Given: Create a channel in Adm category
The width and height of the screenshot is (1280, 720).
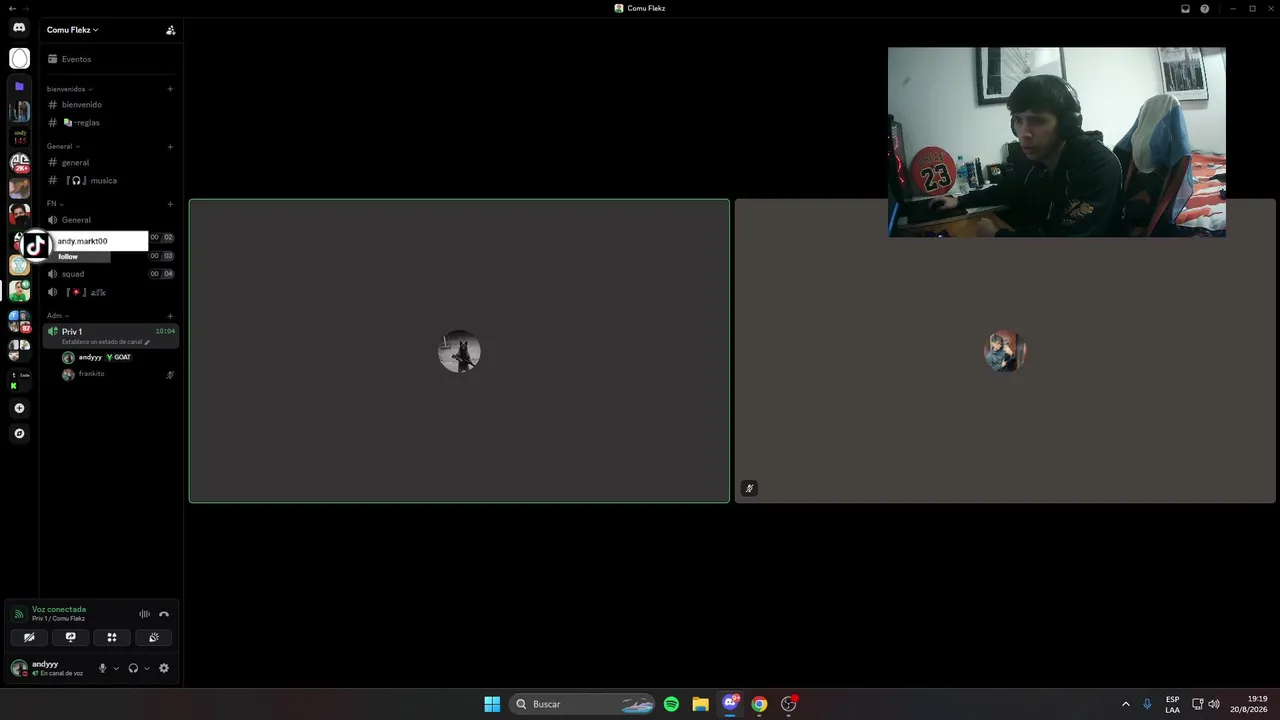Looking at the screenshot, I should [170, 316].
